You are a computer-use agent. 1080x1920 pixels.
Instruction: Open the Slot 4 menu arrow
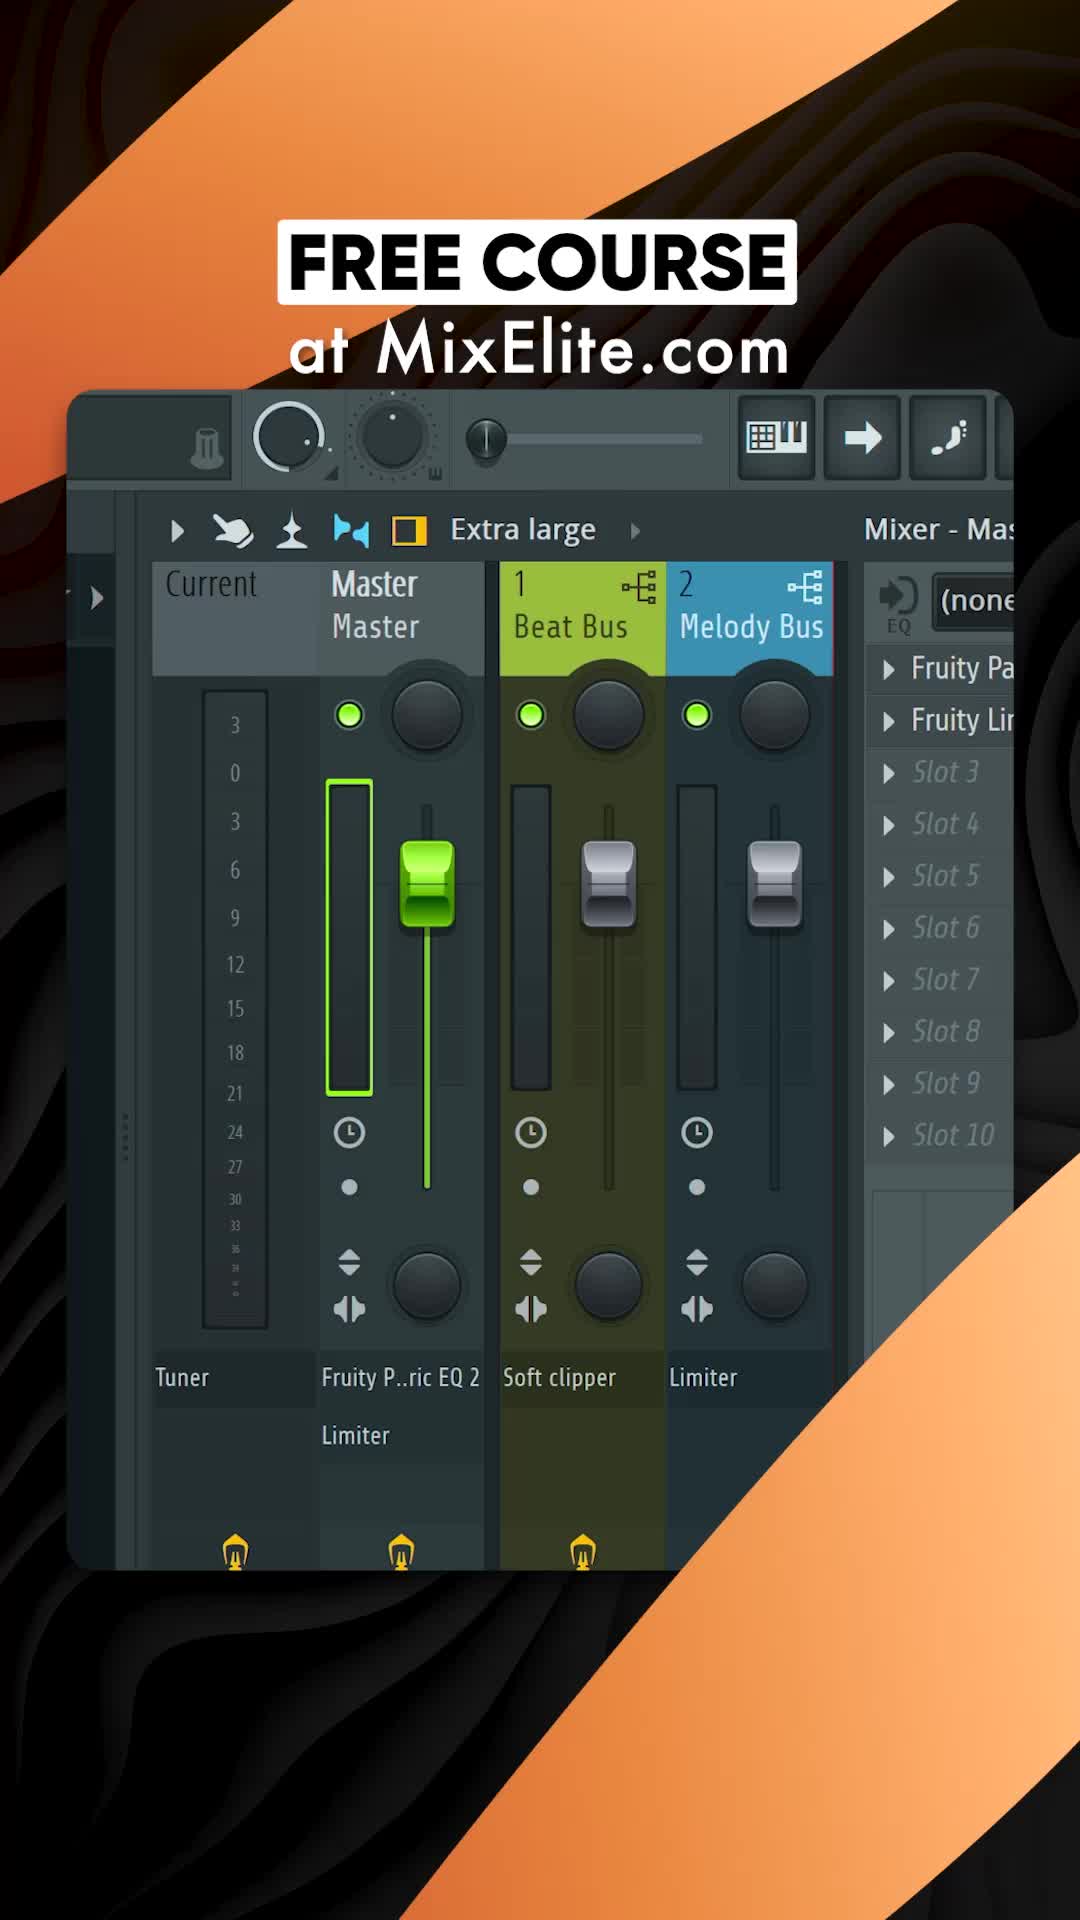888,825
